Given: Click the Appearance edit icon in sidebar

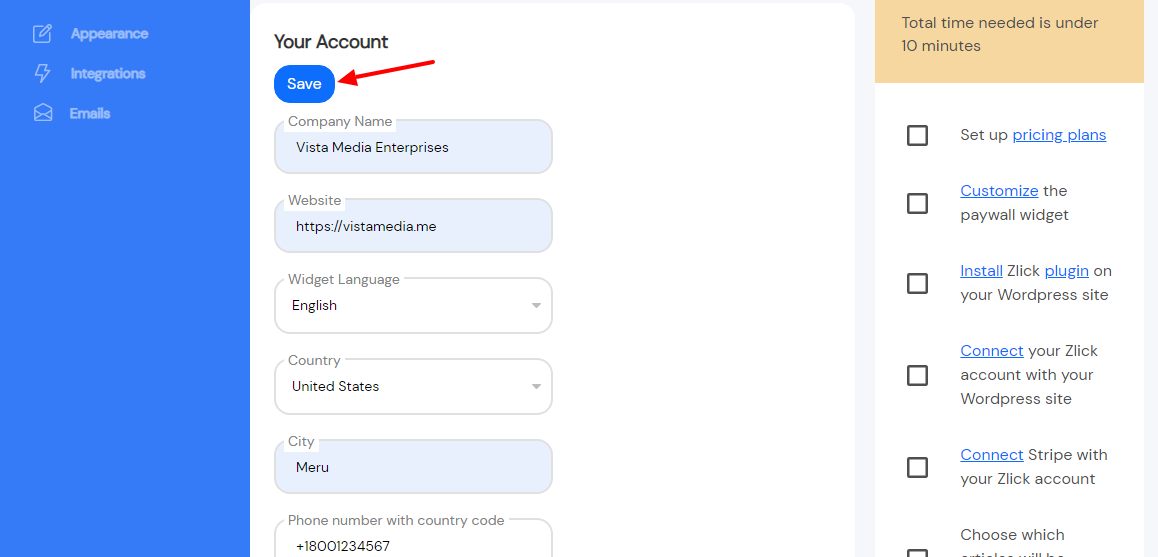Looking at the screenshot, I should (43, 34).
